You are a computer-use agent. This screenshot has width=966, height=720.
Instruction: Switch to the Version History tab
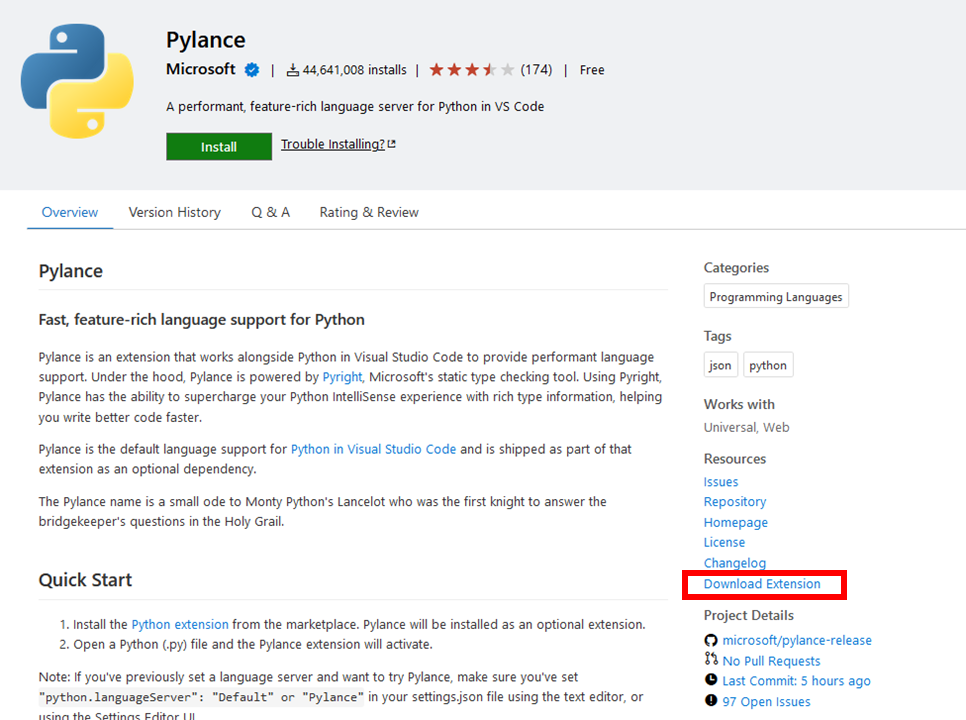click(x=174, y=212)
